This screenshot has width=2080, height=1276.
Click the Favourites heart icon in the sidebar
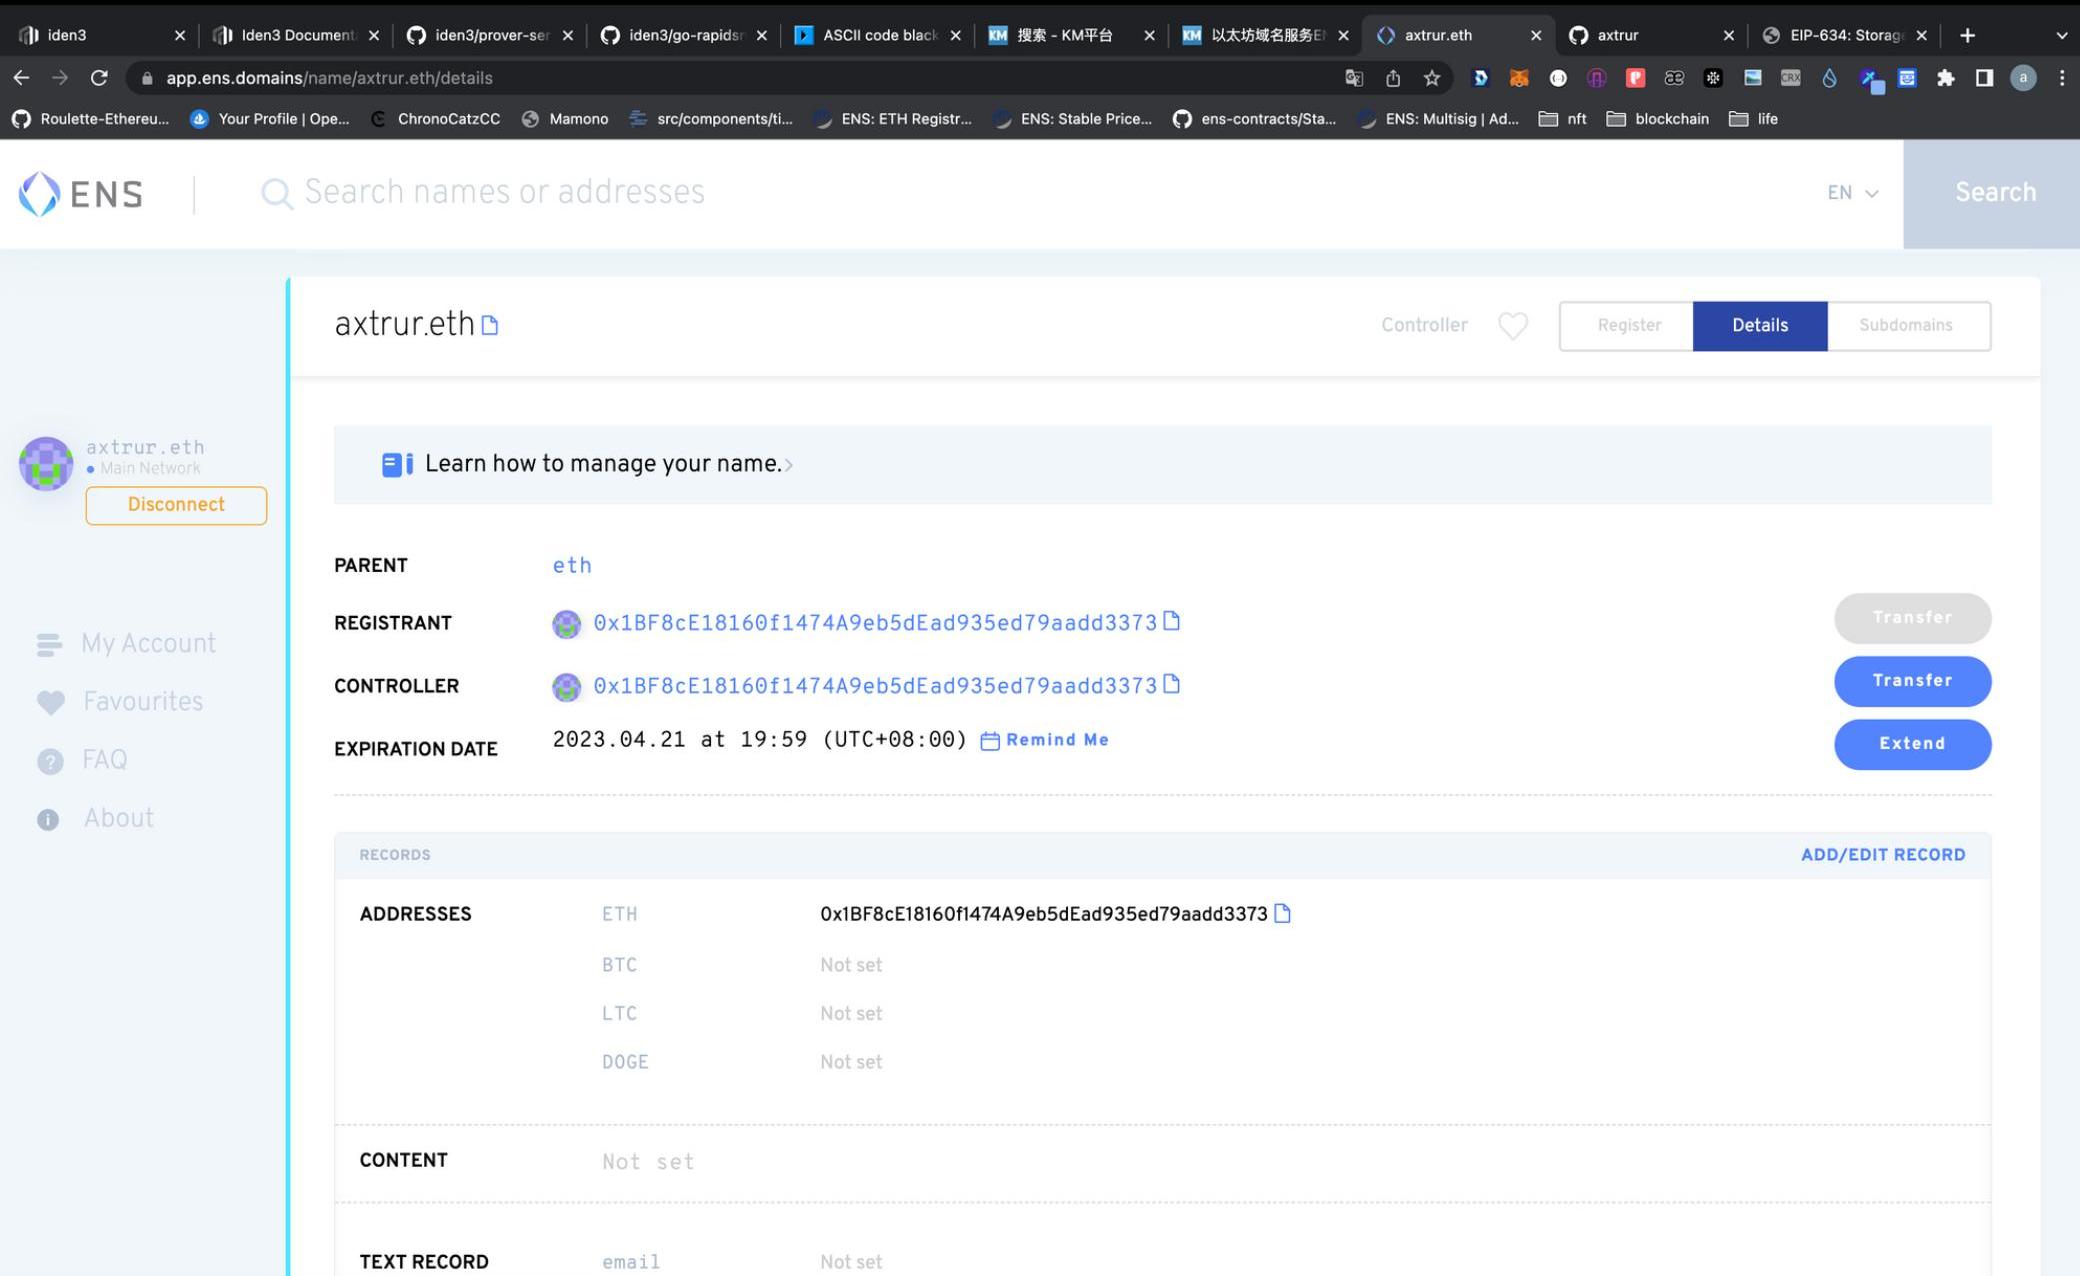pyautogui.click(x=50, y=703)
